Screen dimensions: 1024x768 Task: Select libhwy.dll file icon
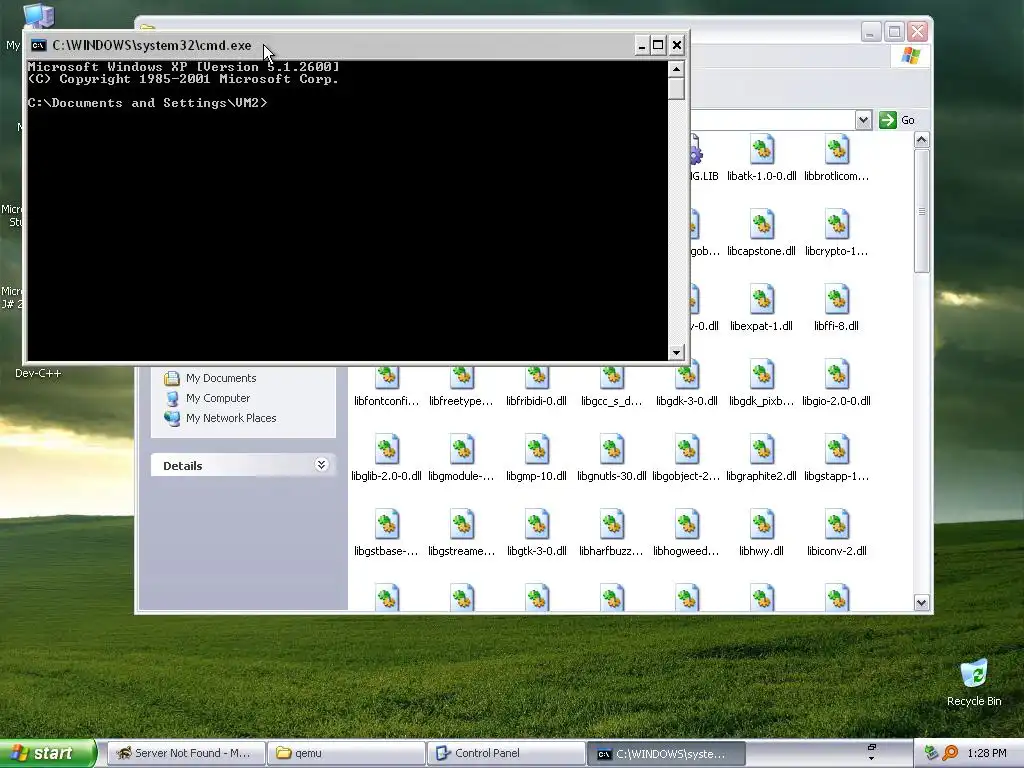761,525
